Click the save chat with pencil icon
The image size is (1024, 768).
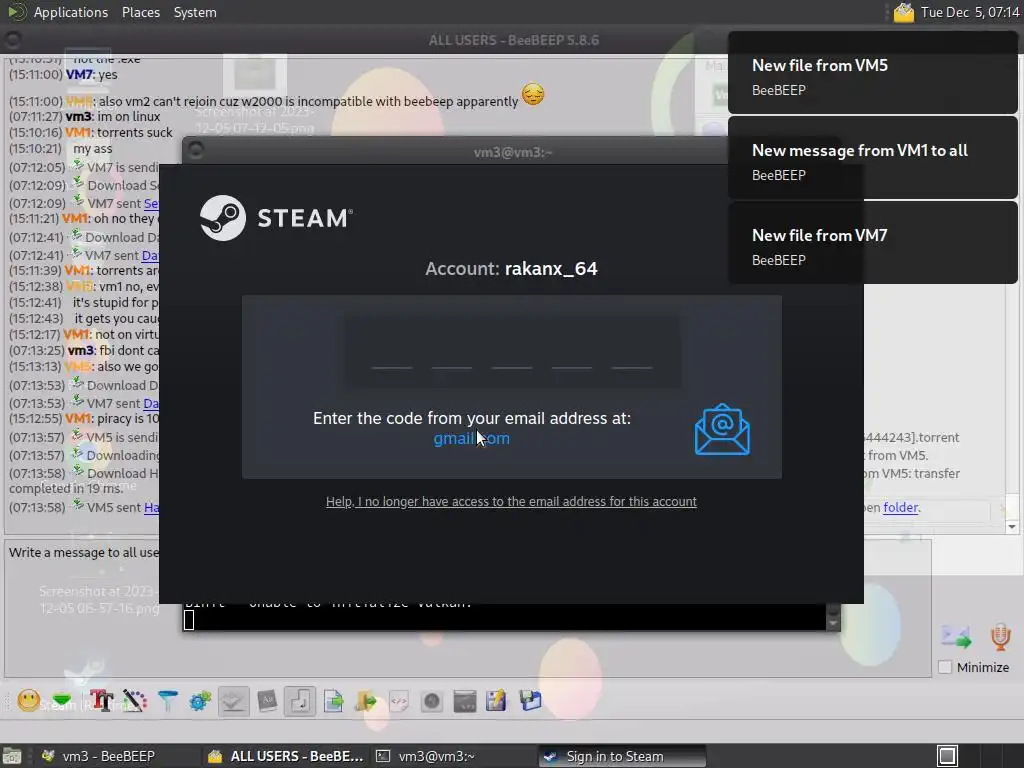click(x=496, y=701)
